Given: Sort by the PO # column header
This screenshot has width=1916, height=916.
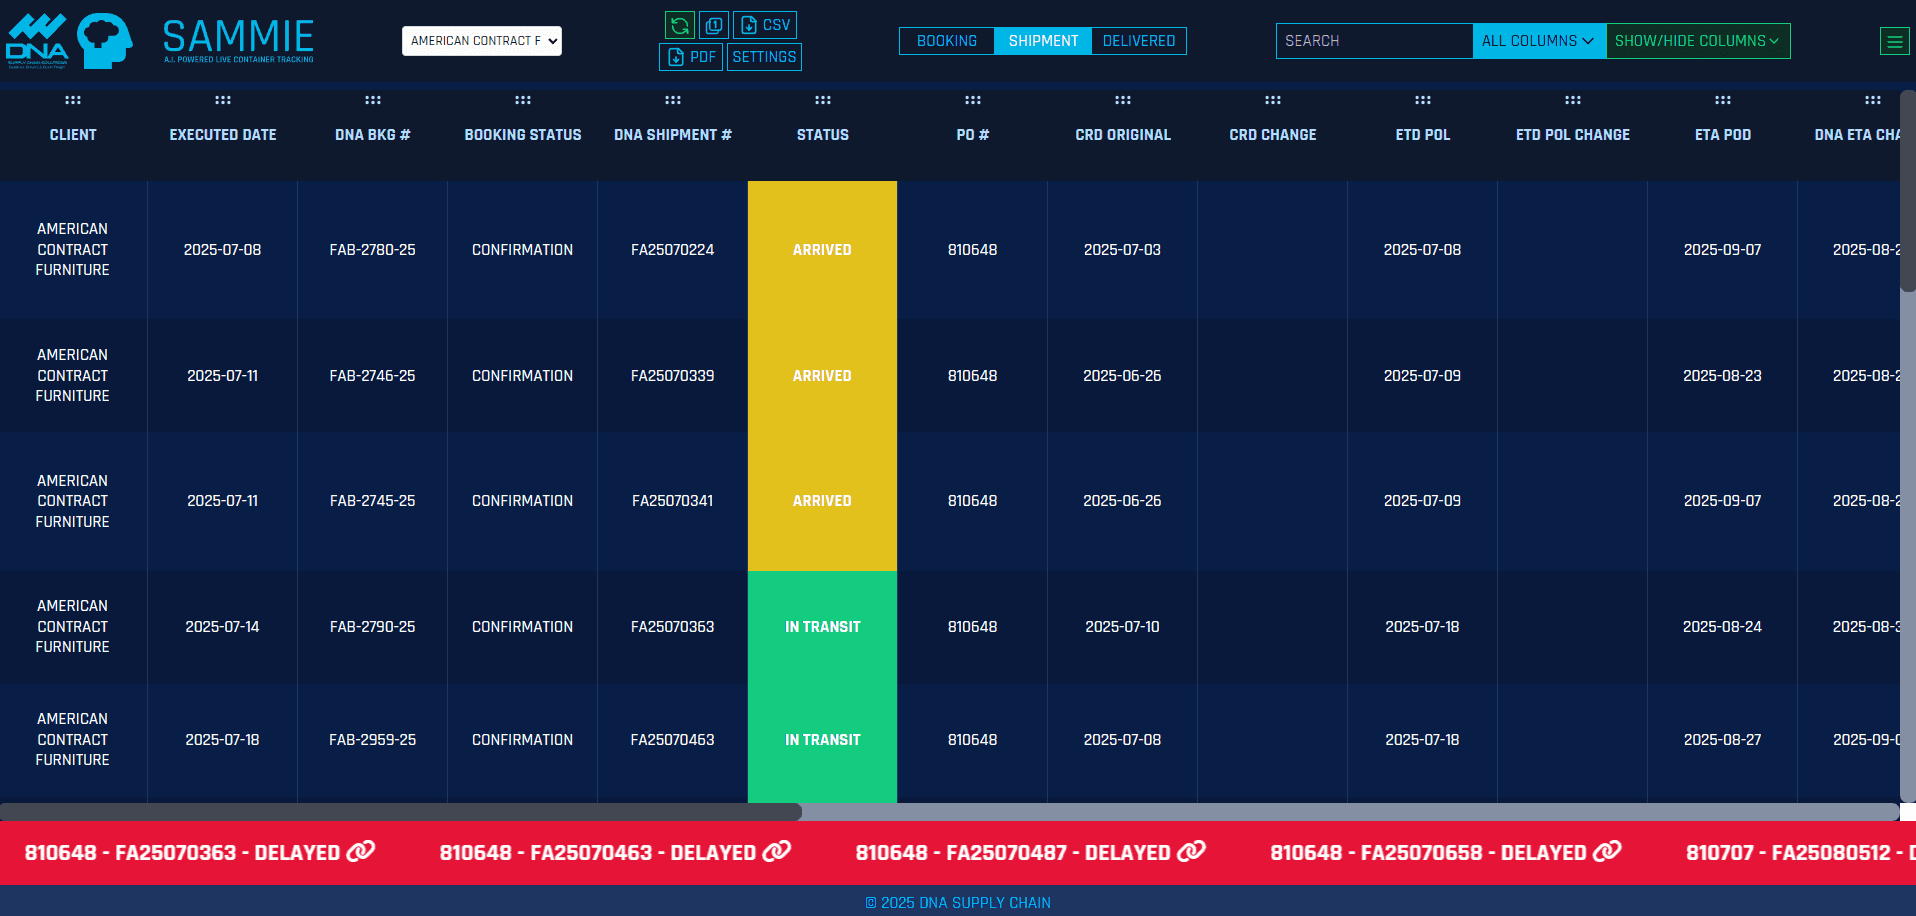Looking at the screenshot, I should click(x=973, y=135).
